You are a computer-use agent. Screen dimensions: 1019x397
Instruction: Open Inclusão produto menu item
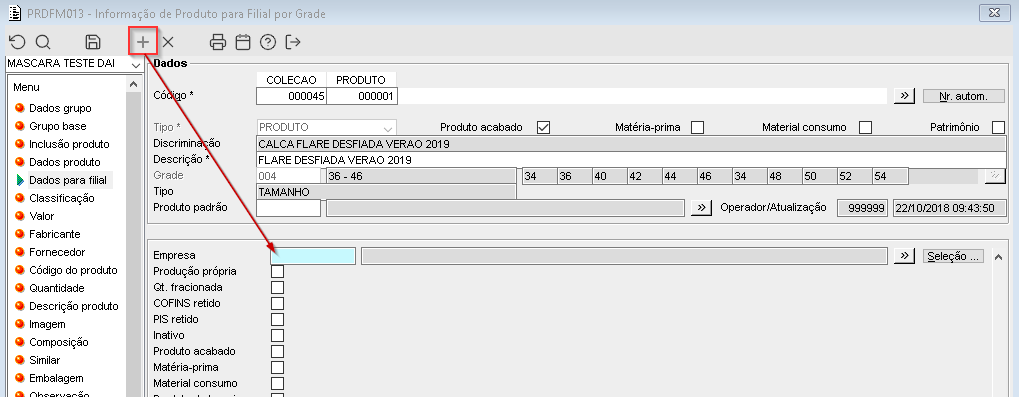[x=69, y=144]
